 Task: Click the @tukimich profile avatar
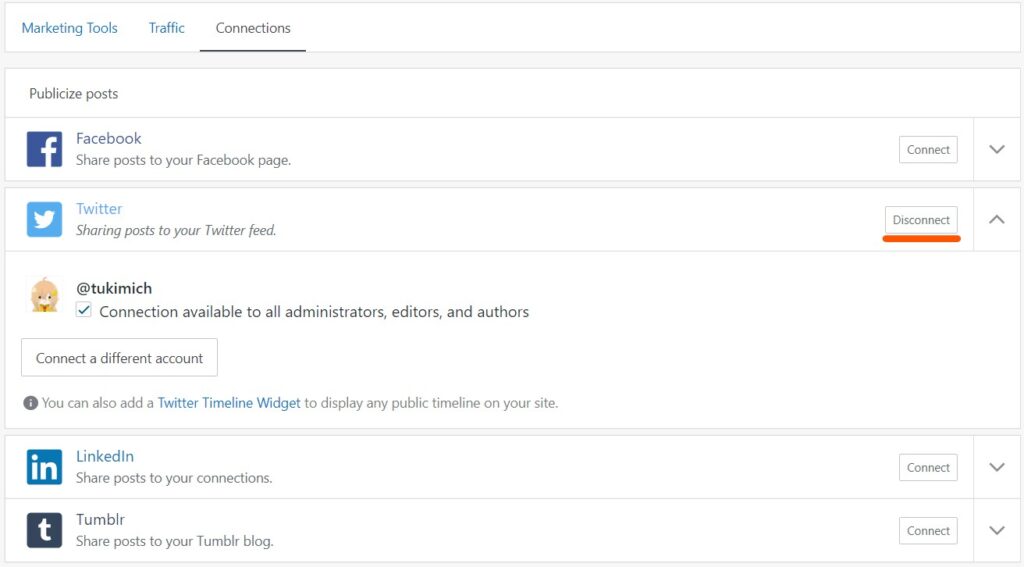(44, 295)
